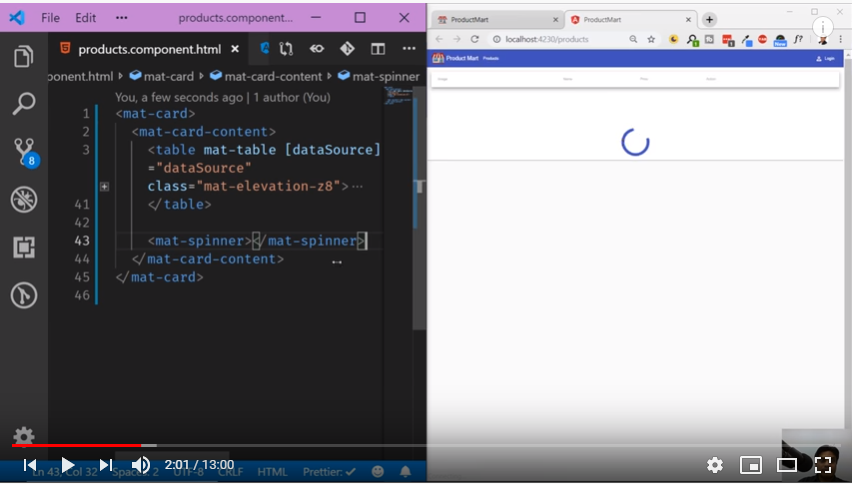This screenshot has width=852, height=484.
Task: Reload the localhost products page
Action: 474,39
